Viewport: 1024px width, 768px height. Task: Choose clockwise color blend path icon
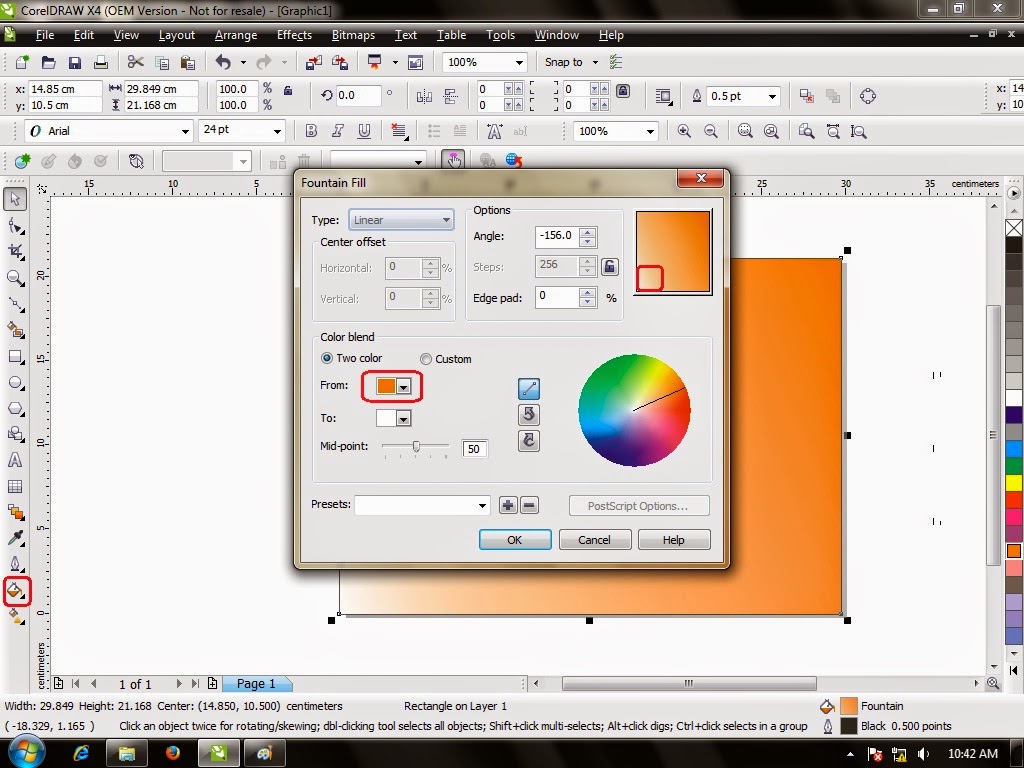pyautogui.click(x=528, y=440)
